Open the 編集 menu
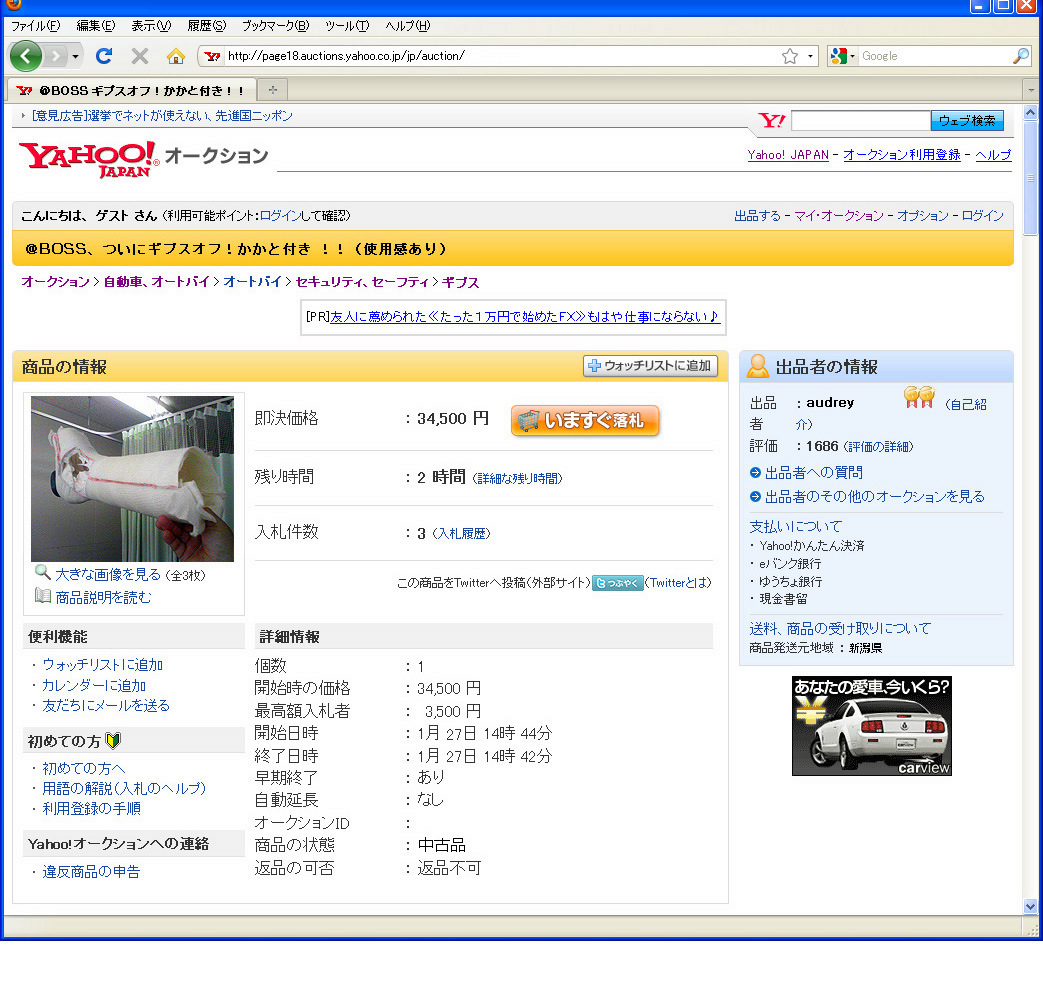1043x990 pixels. pyautogui.click(x=96, y=26)
